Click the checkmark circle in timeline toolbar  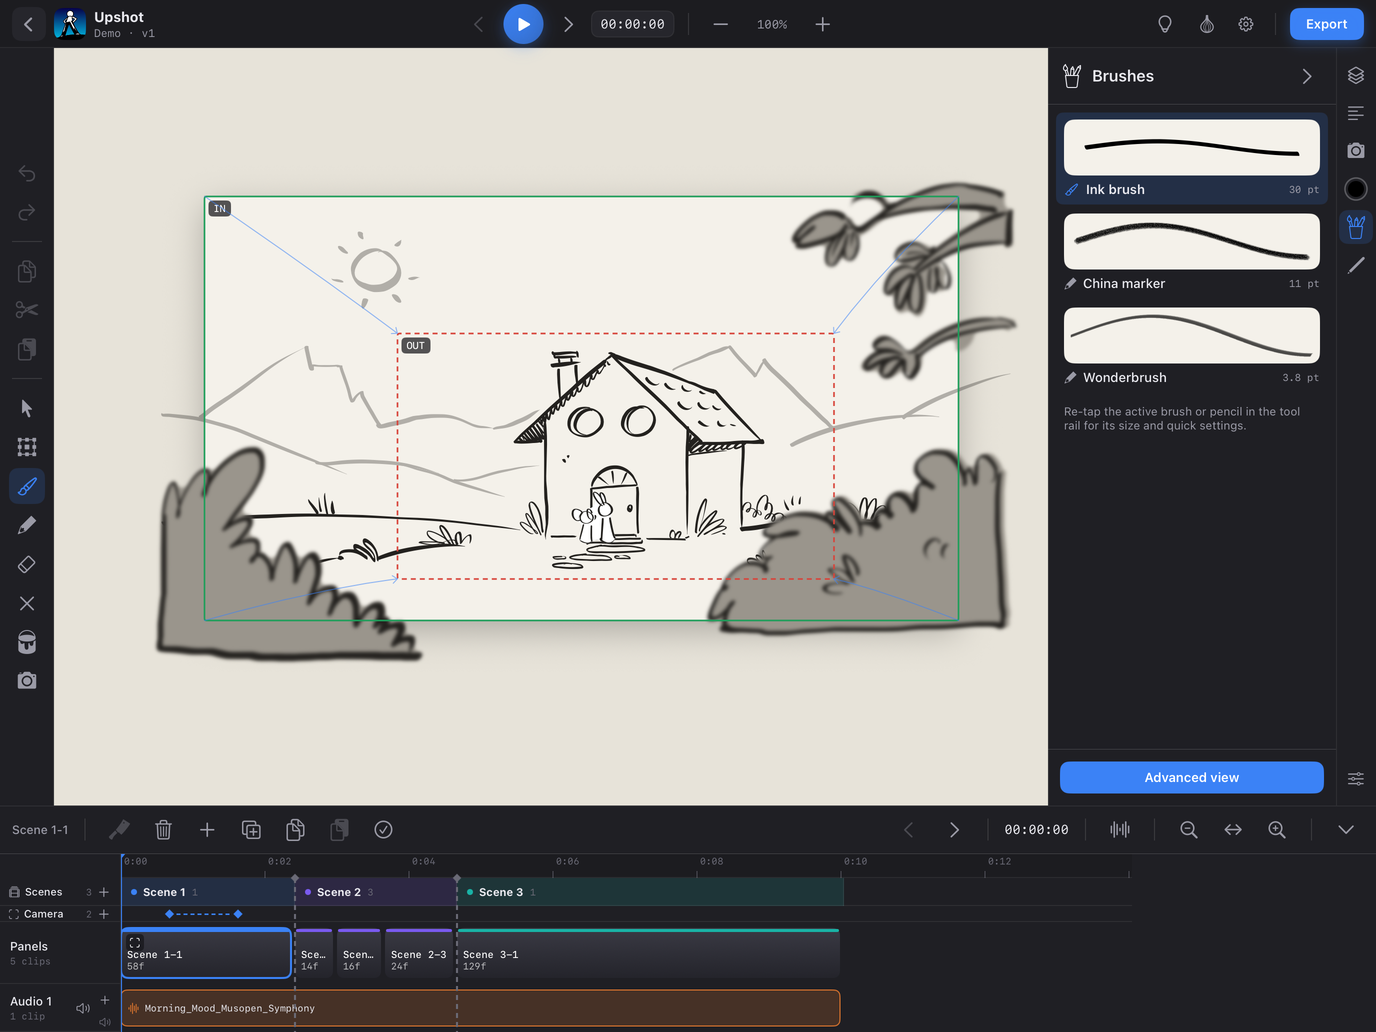(x=383, y=830)
